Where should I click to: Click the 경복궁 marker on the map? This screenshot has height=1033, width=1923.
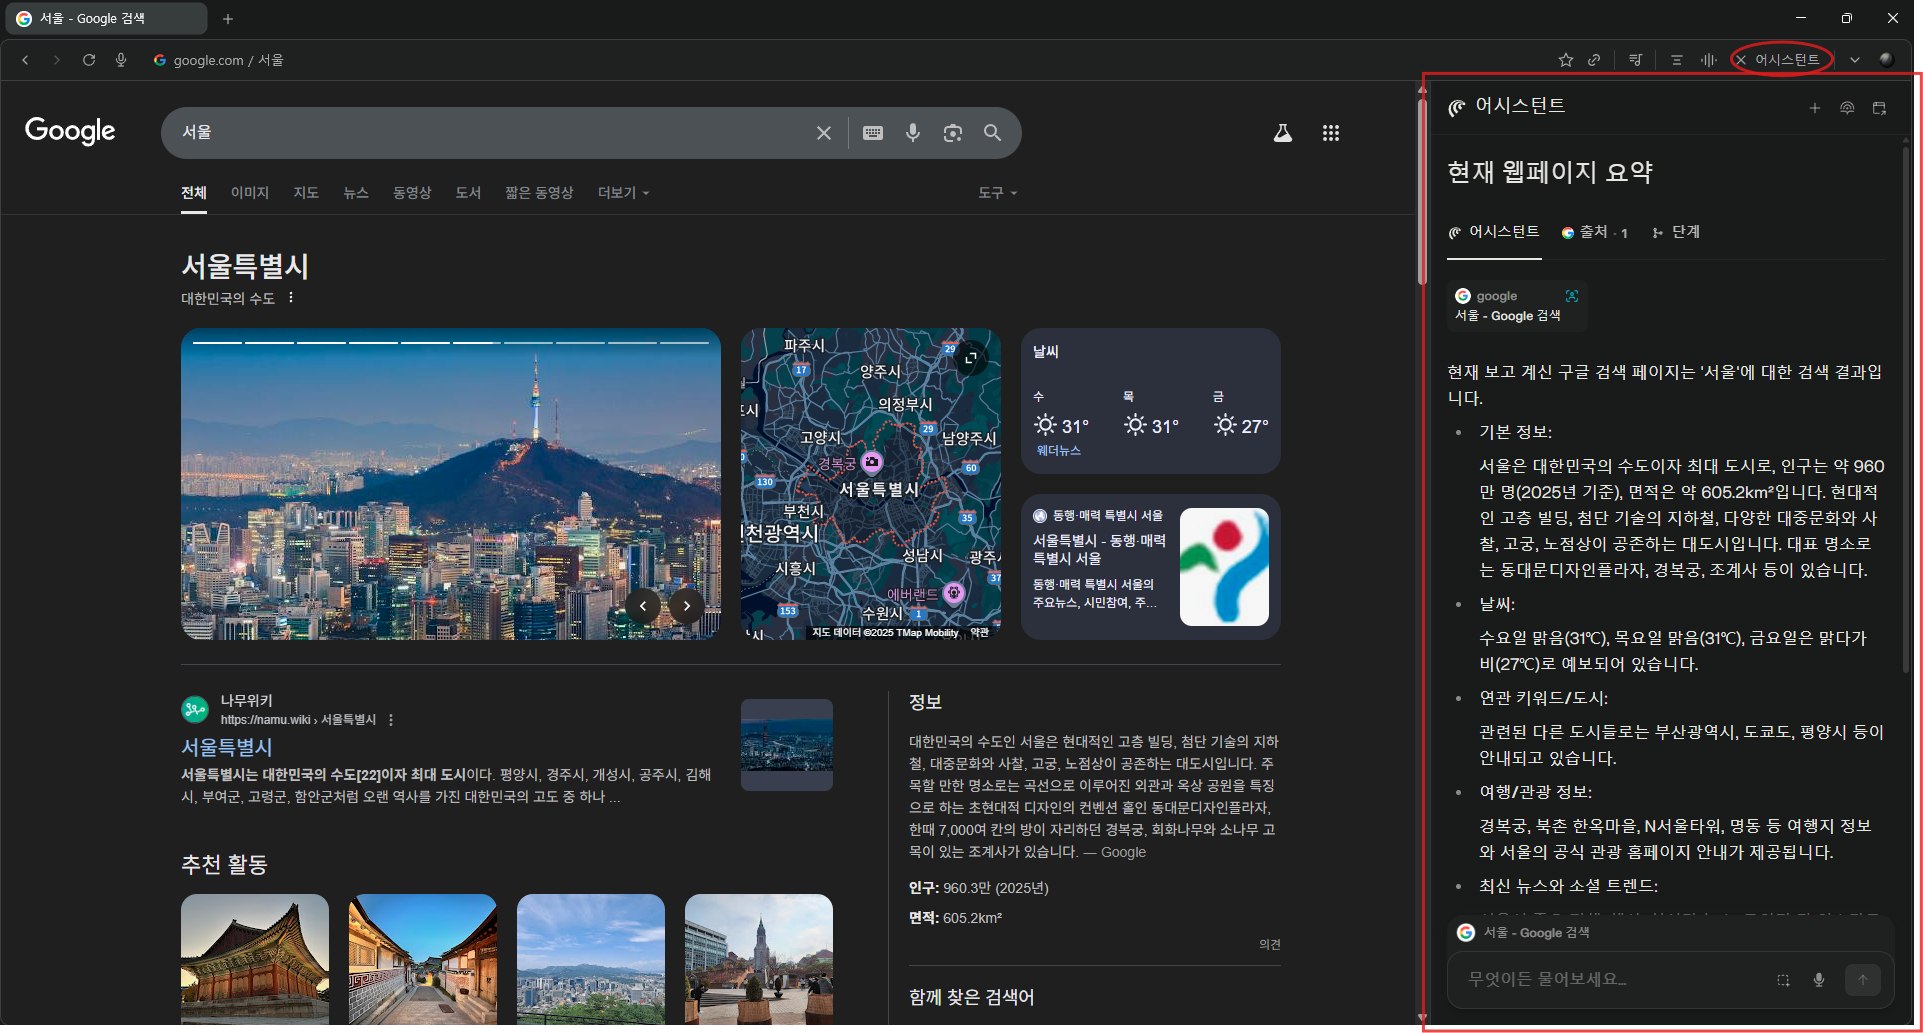(872, 462)
